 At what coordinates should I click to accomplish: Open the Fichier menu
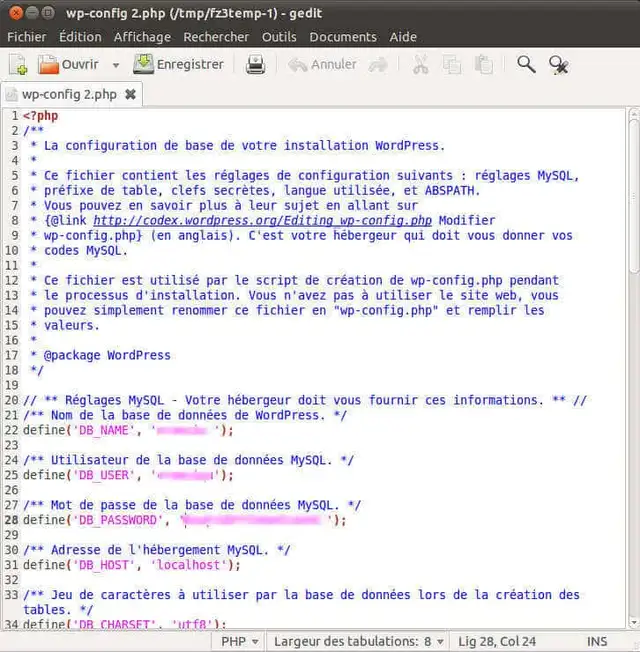27,37
